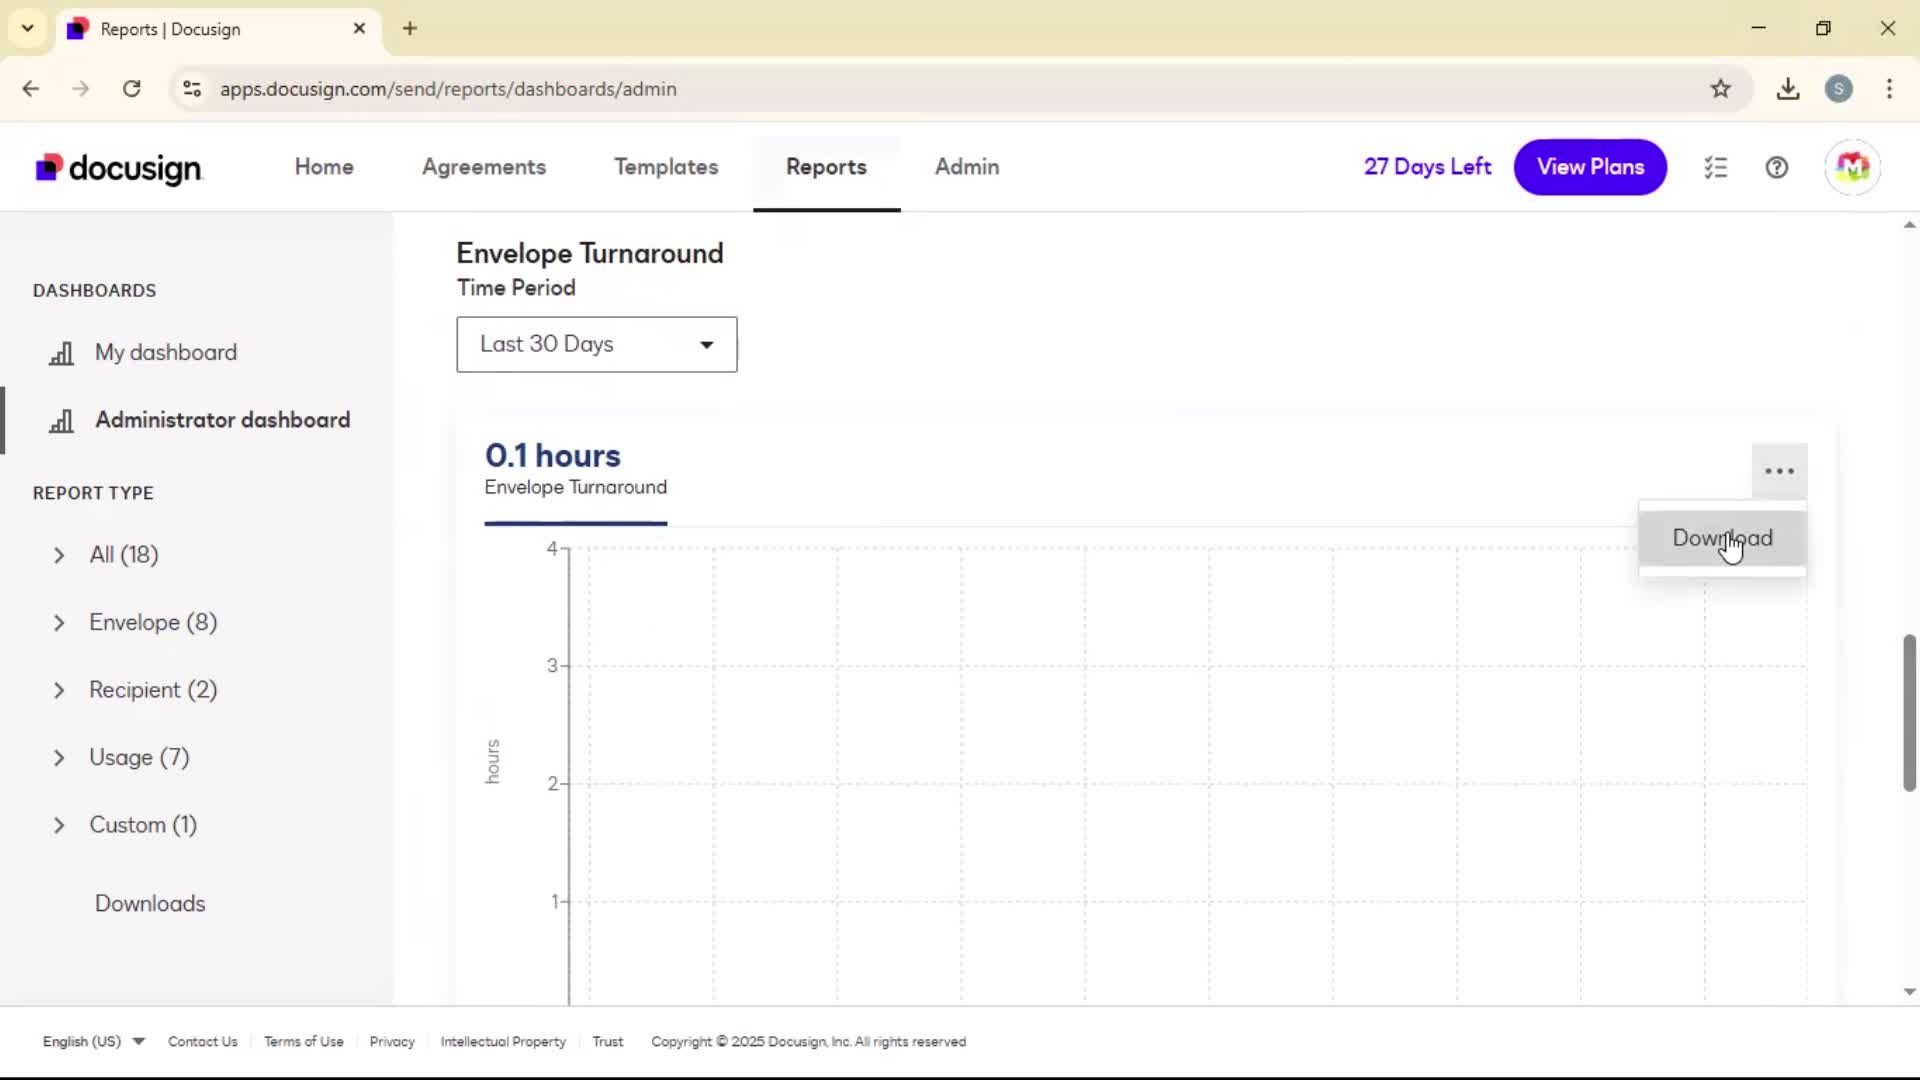Switch to the Templates tab
The width and height of the screenshot is (1920, 1080).
(x=666, y=167)
